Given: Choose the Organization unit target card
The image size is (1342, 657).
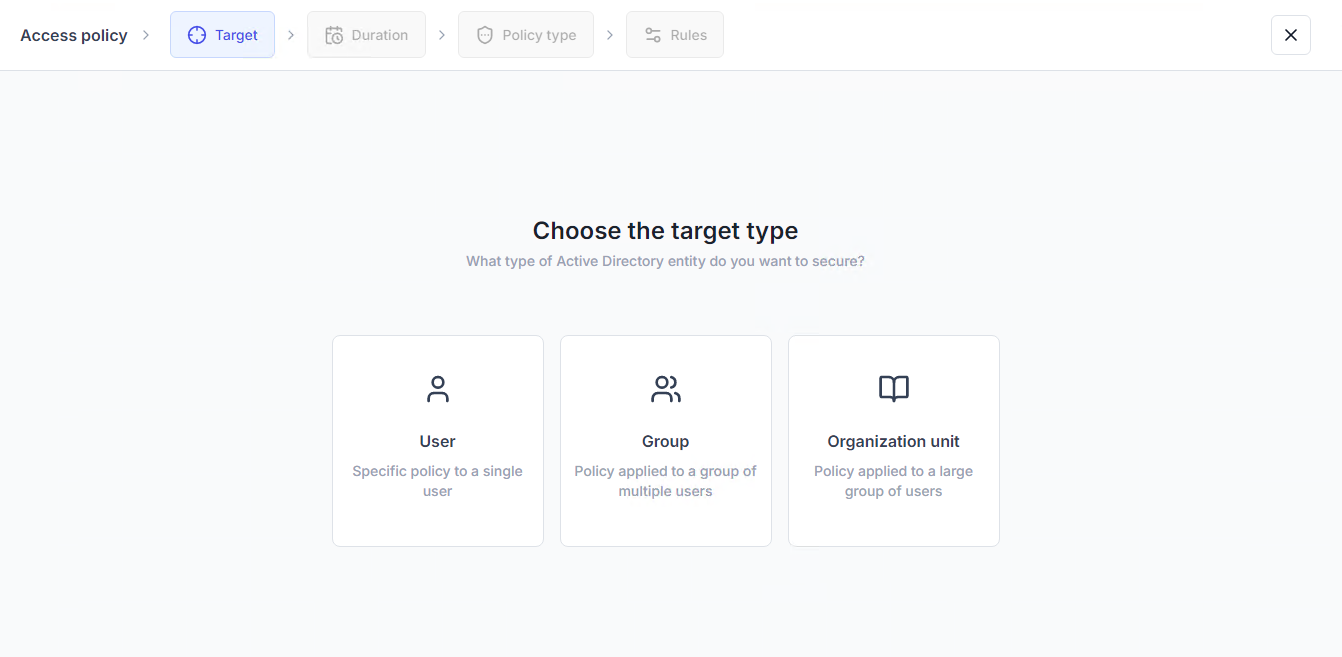Looking at the screenshot, I should pyautogui.click(x=894, y=441).
